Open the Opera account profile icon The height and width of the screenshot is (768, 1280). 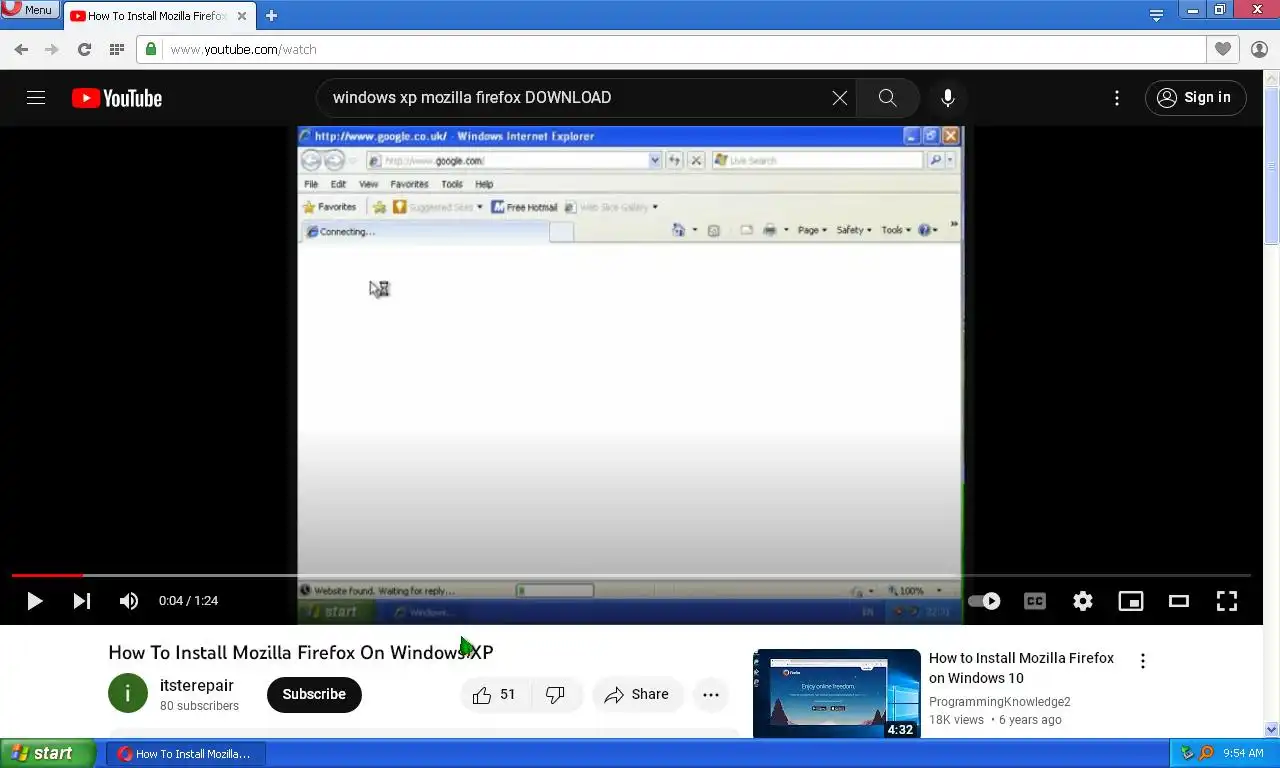click(x=1260, y=49)
